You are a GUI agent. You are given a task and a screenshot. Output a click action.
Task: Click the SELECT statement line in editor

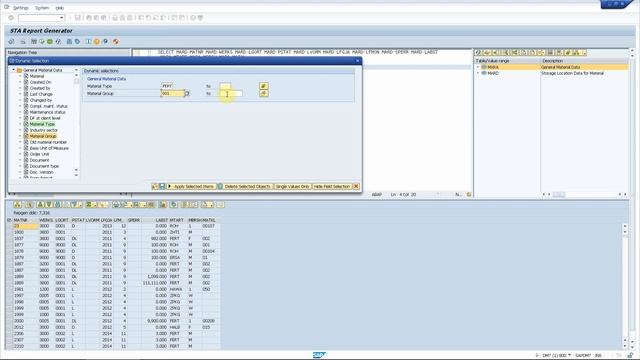pyautogui.click(x=298, y=52)
